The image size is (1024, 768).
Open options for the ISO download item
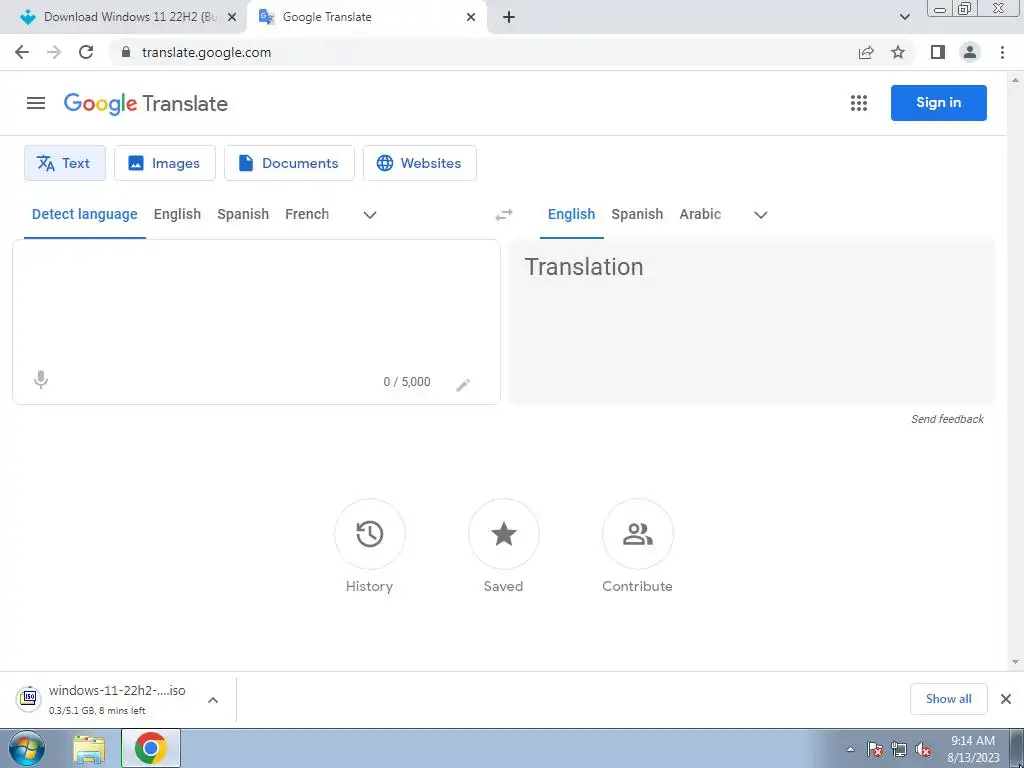(213, 700)
